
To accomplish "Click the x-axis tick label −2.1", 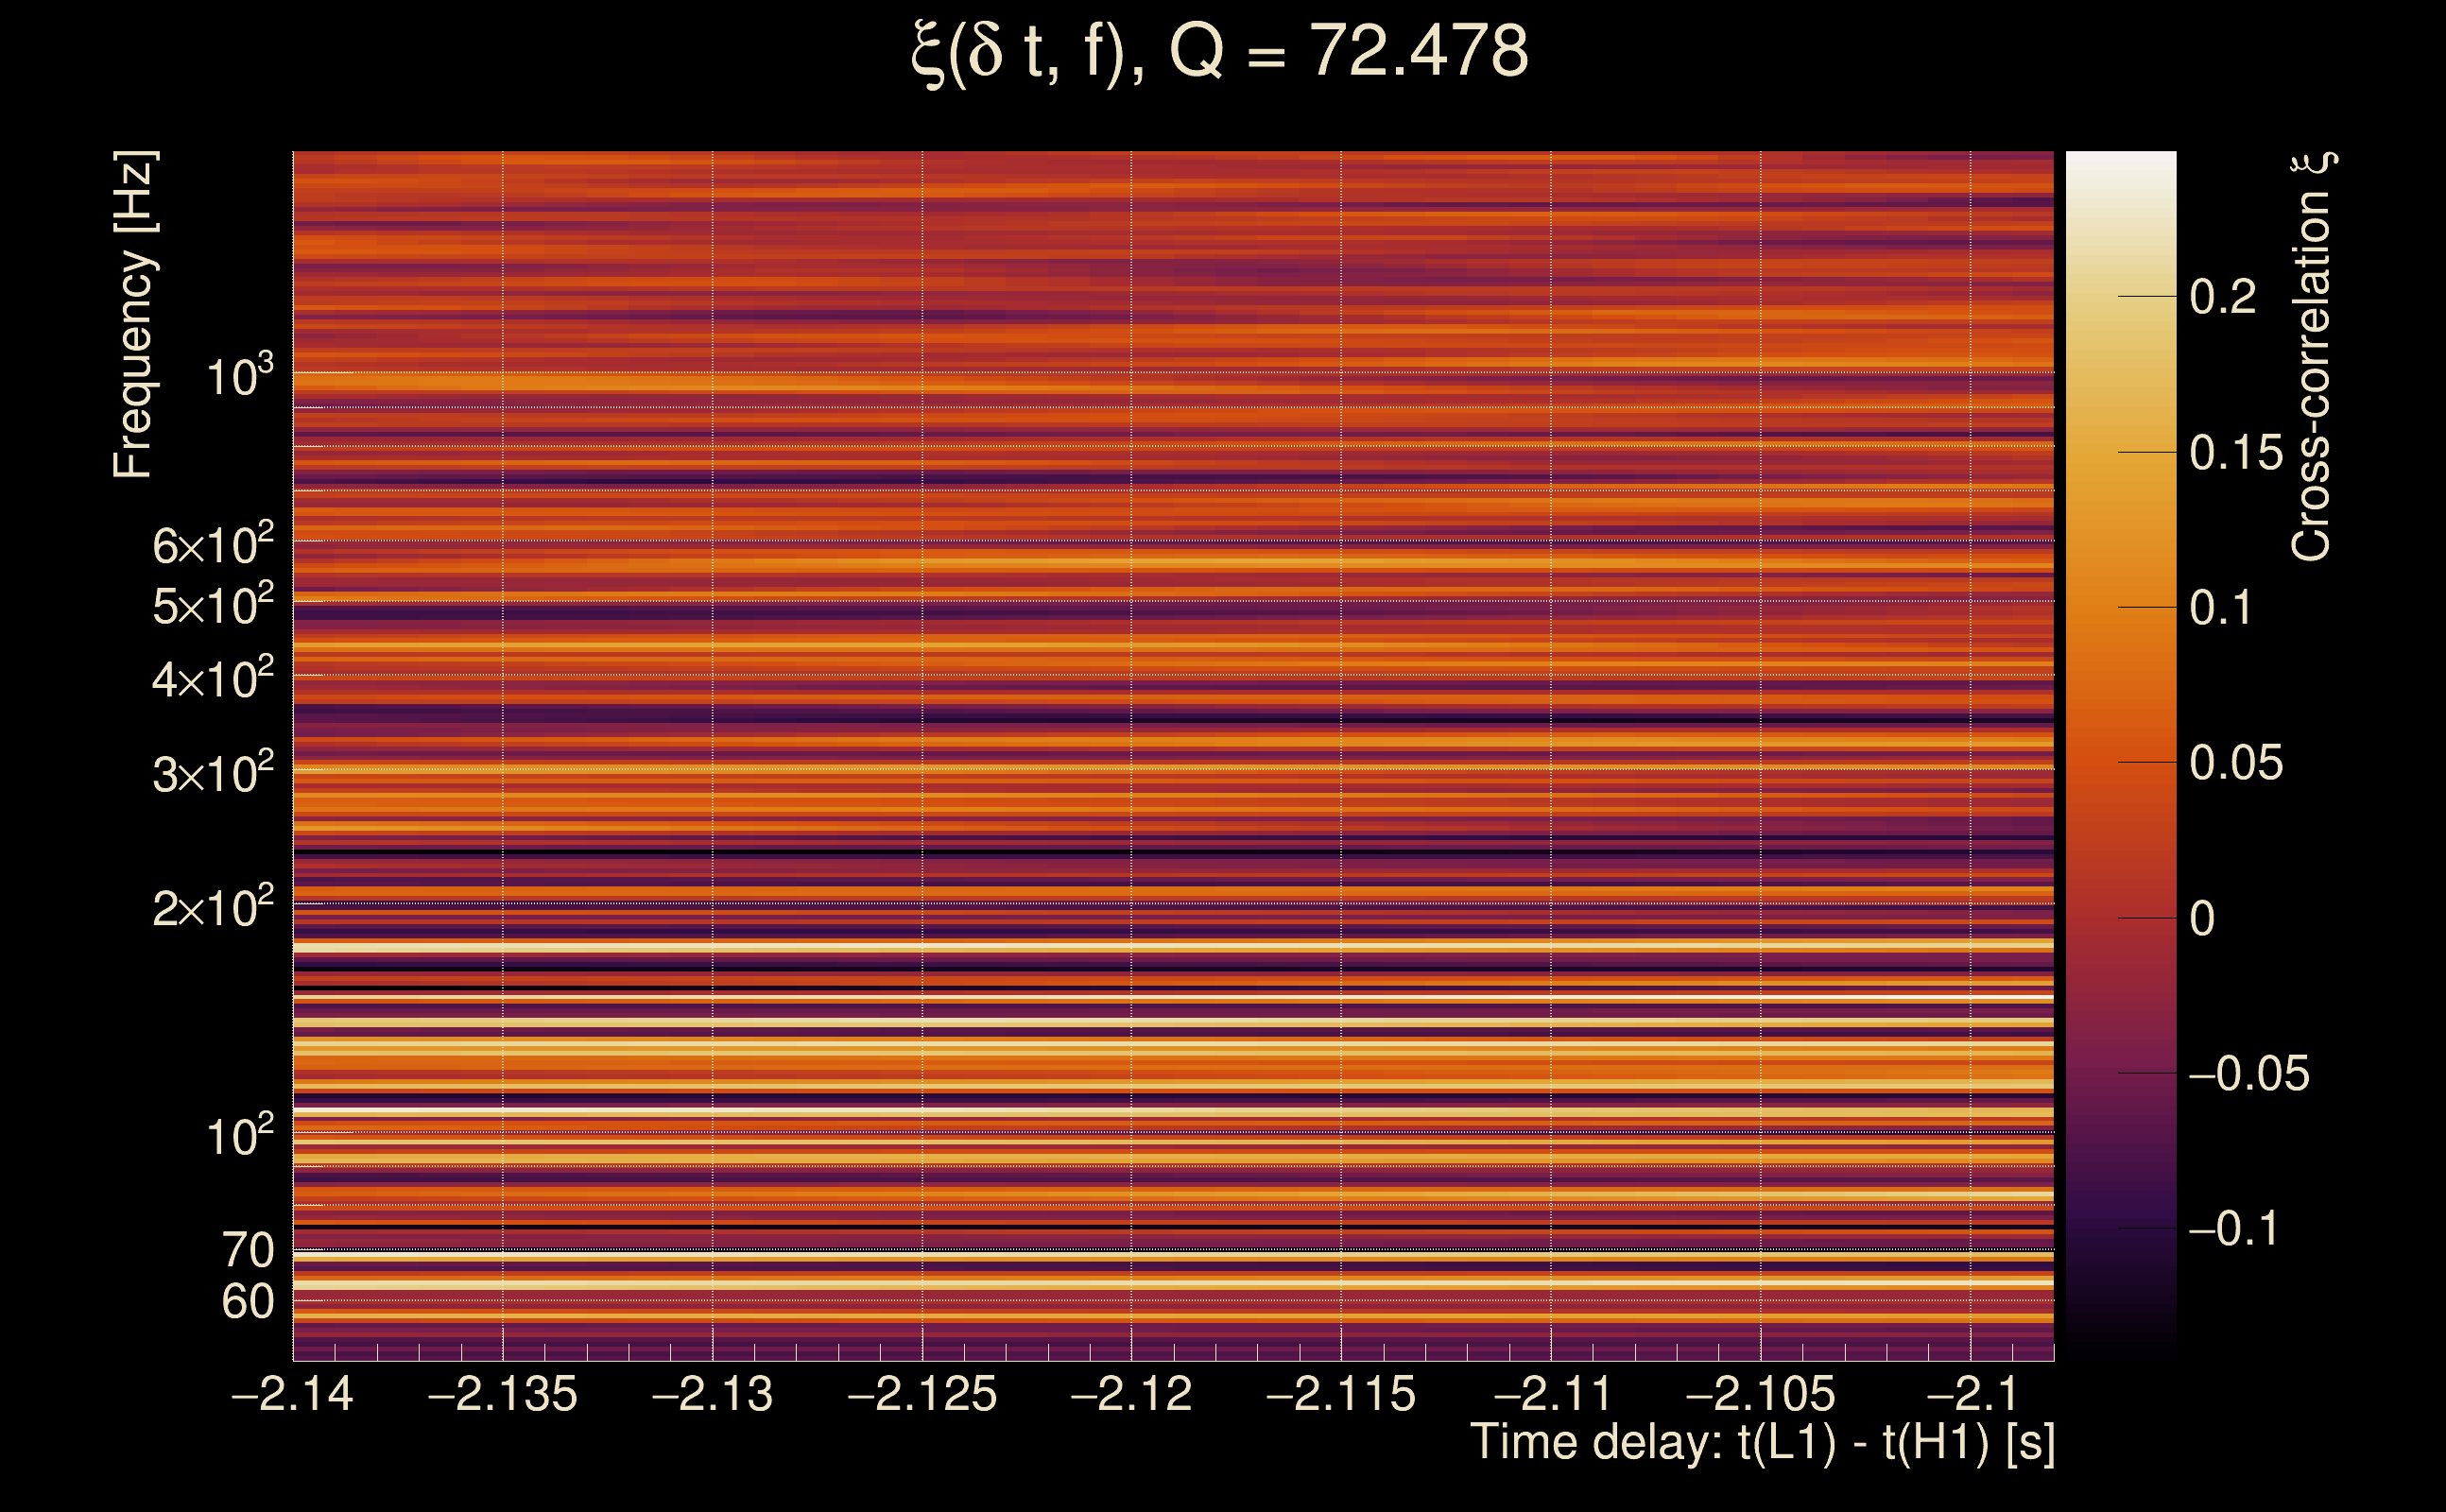I will point(1970,1394).
